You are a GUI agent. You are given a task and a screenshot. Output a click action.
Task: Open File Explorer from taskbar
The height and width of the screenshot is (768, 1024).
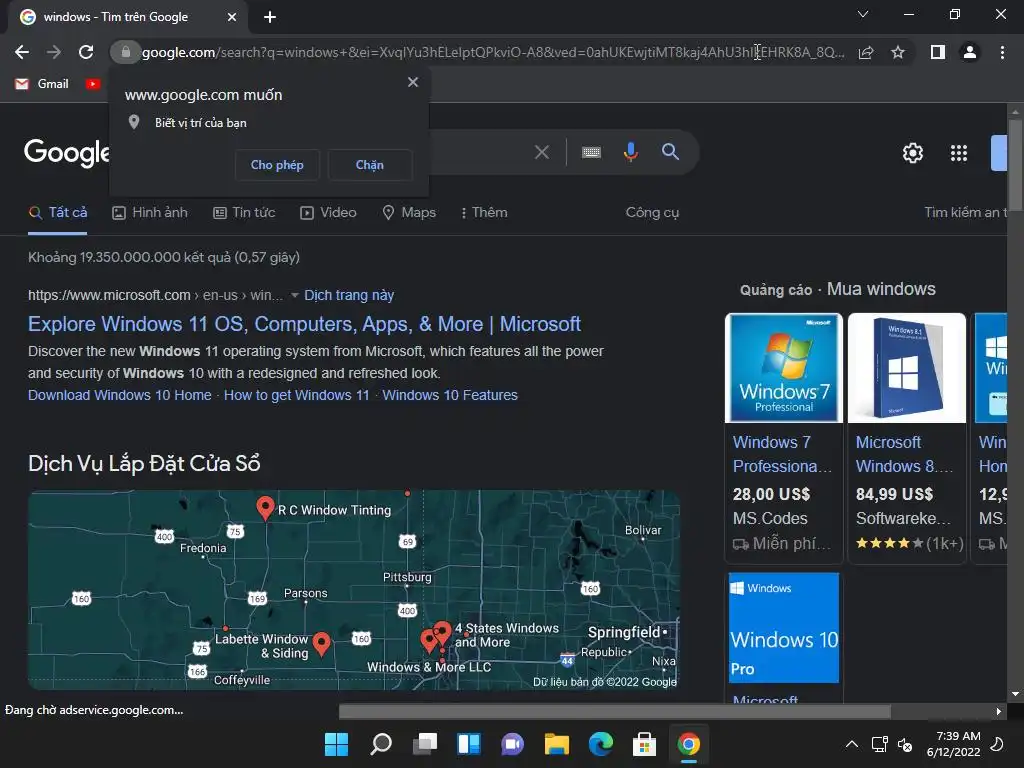pyautogui.click(x=556, y=744)
